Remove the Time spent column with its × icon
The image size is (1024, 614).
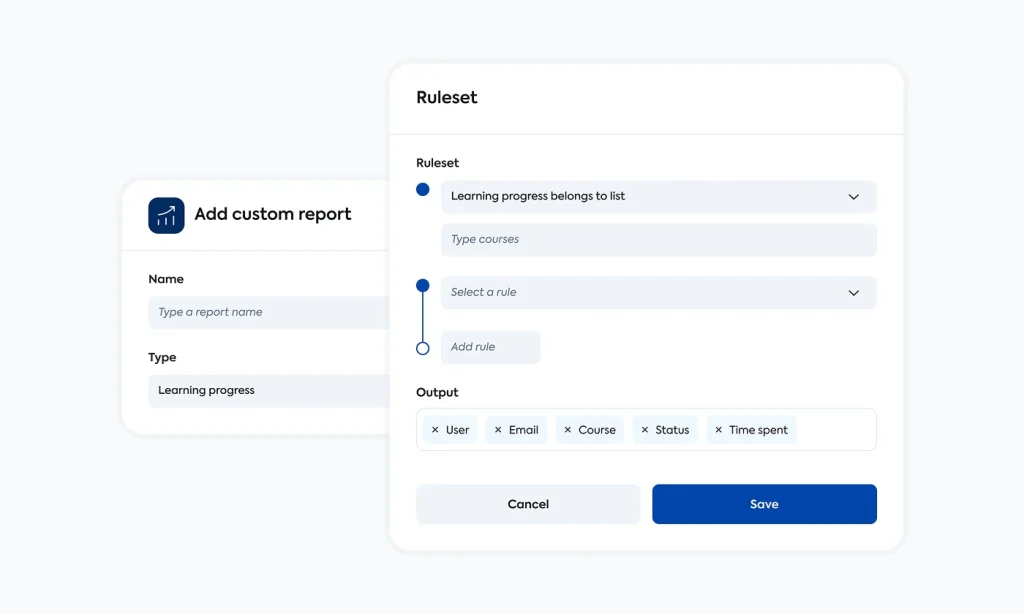717,429
